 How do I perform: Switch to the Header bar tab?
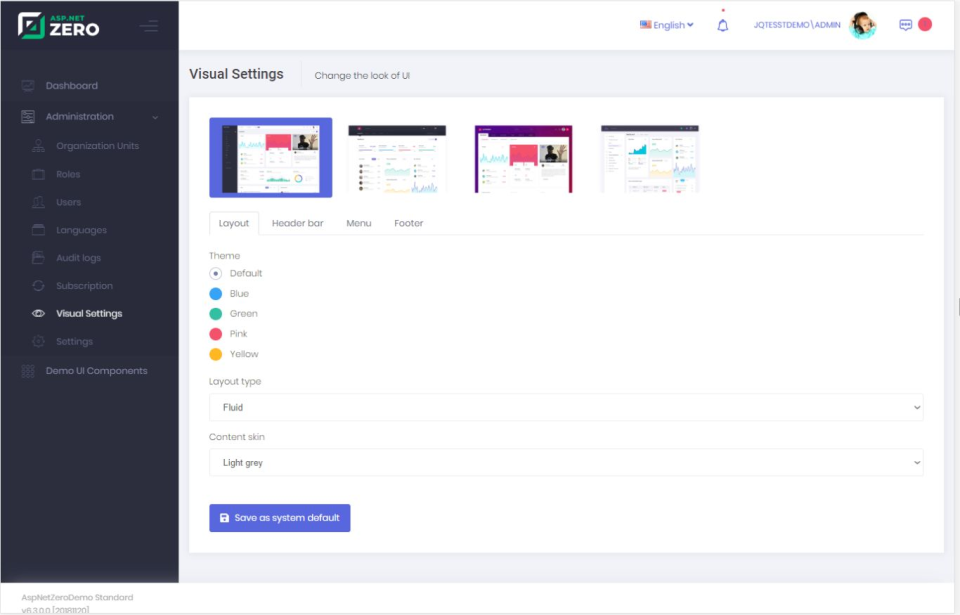click(x=297, y=223)
